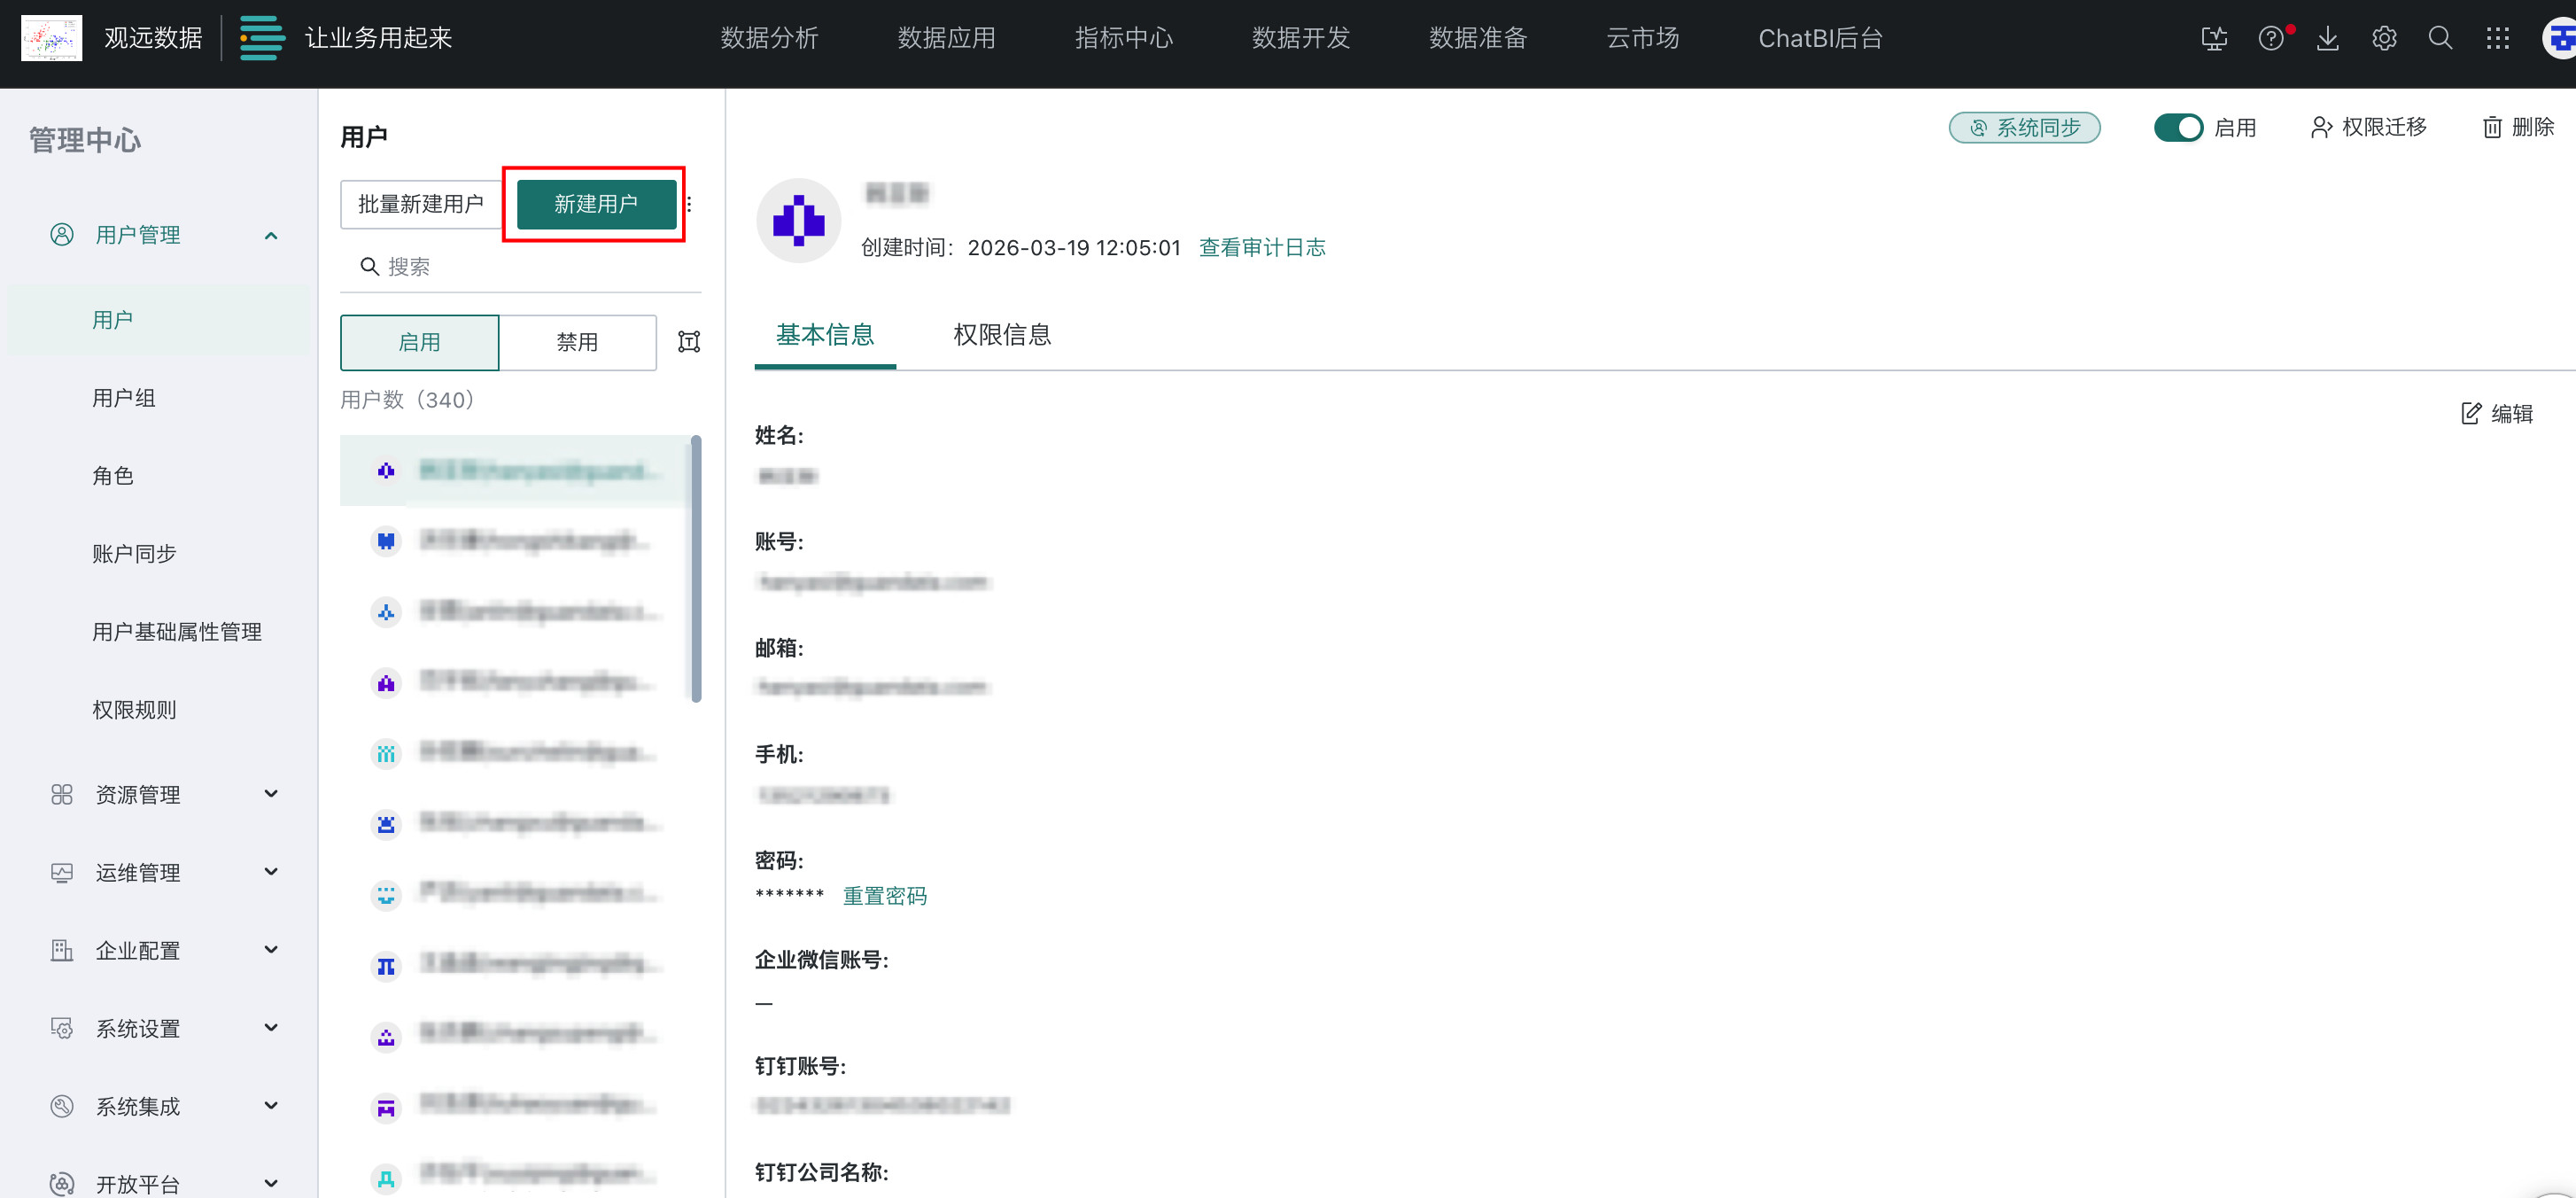Select the 禁用 user filter segment

coord(577,342)
